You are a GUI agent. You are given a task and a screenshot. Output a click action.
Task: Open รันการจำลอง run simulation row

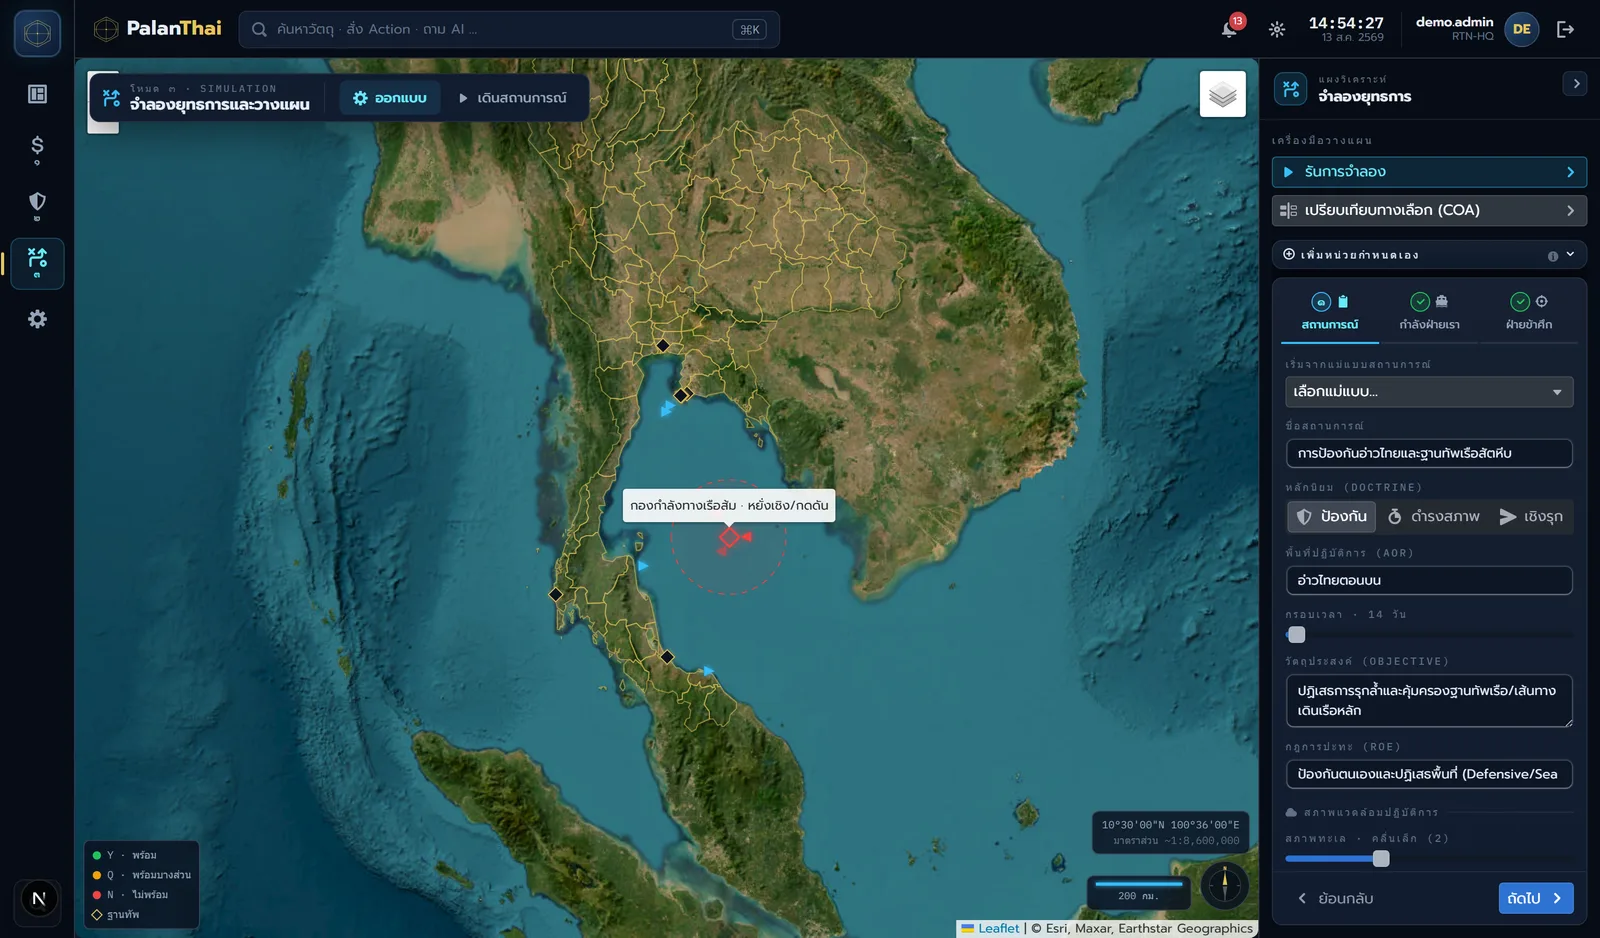click(x=1429, y=172)
